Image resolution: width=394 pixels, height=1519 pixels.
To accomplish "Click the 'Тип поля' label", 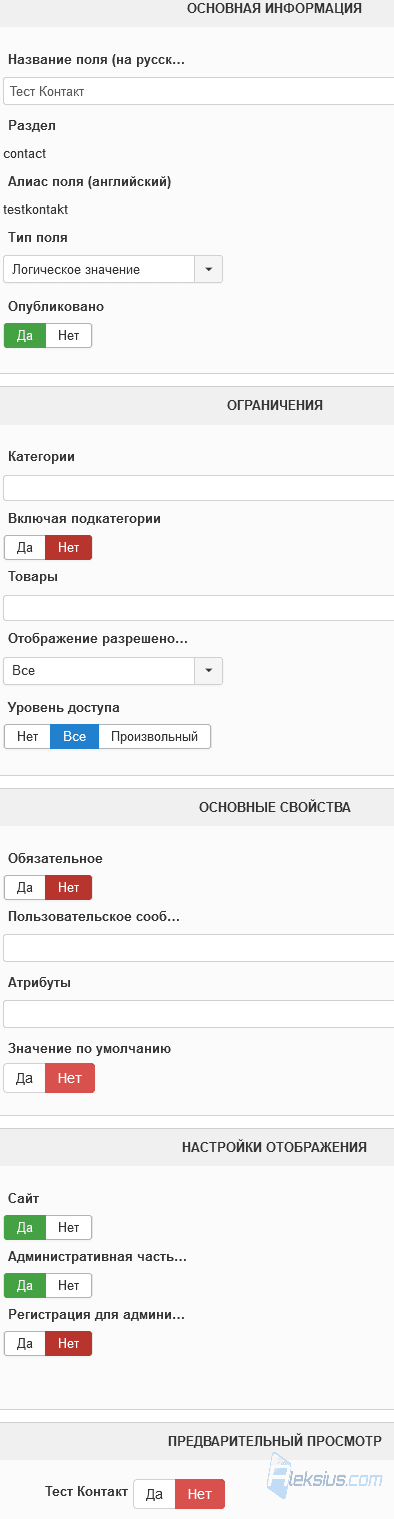I will pos(38,237).
